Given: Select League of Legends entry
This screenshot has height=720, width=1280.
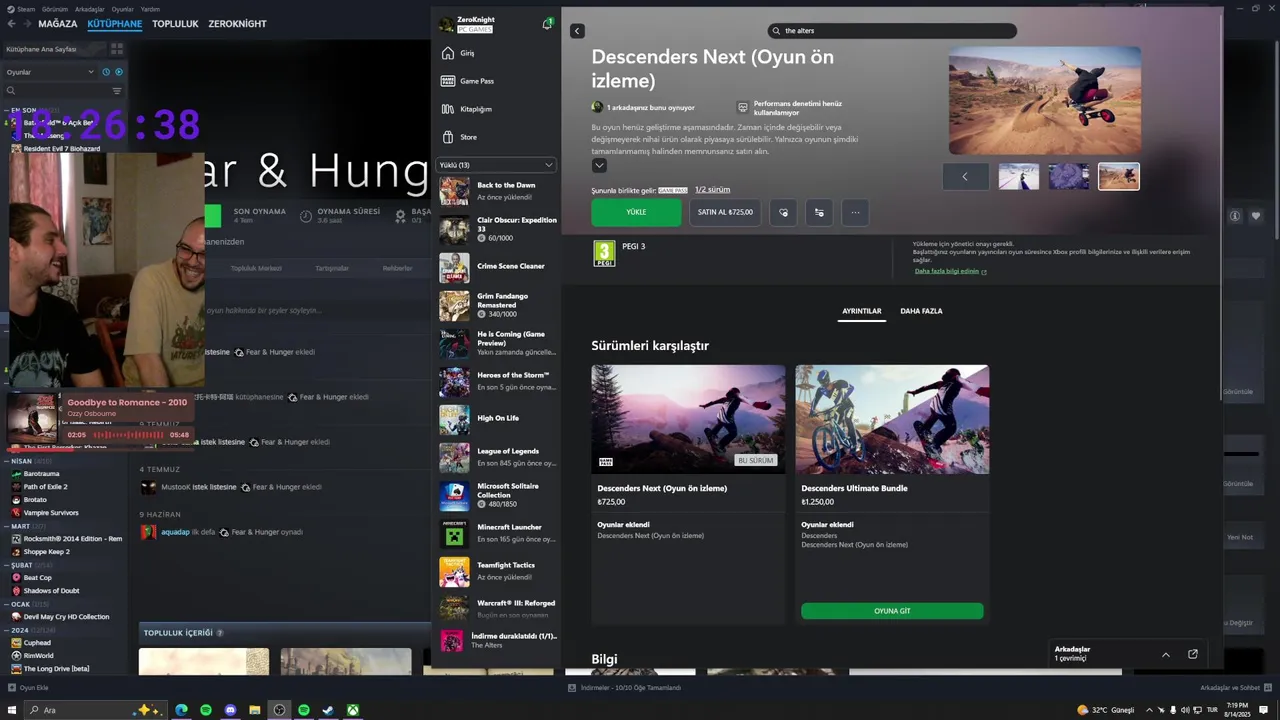Looking at the screenshot, I should [497, 457].
